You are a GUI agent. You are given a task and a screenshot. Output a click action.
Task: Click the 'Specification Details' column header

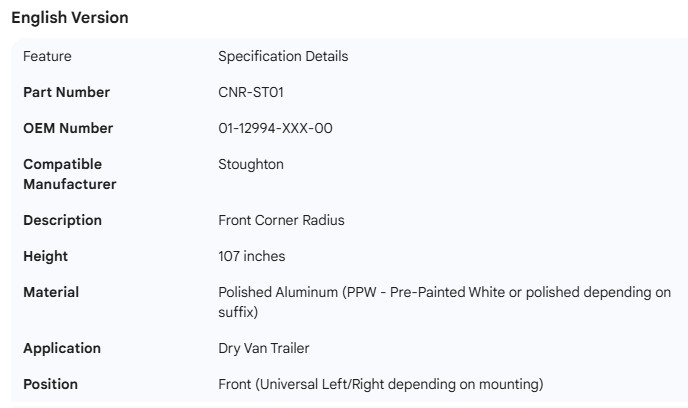click(x=283, y=57)
